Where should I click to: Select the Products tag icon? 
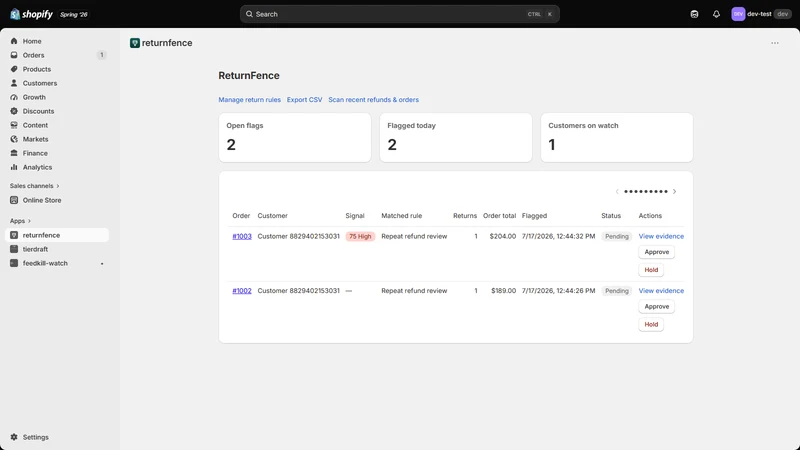pyautogui.click(x=14, y=69)
